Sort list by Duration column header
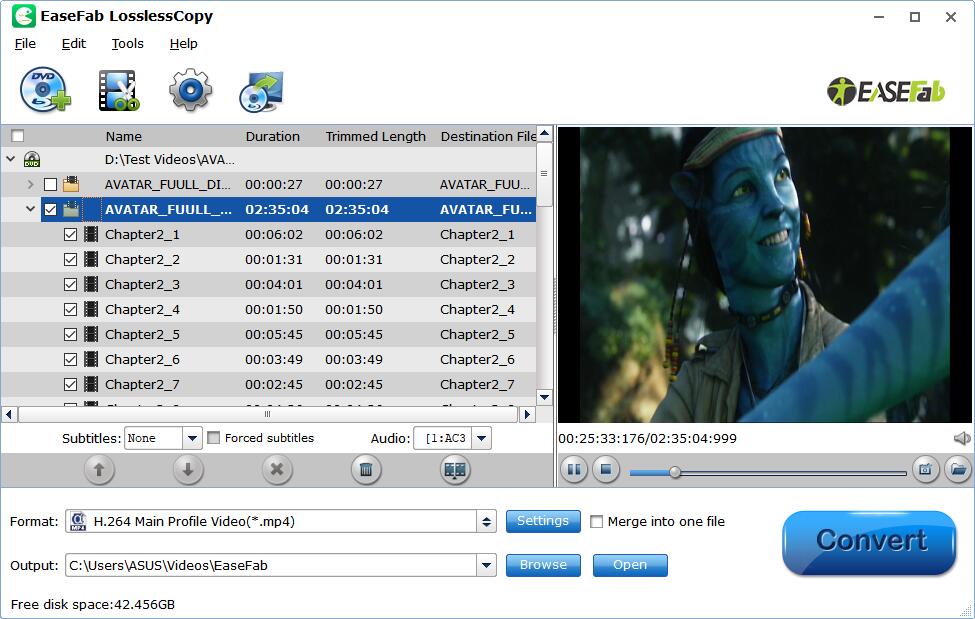Screen dimensions: 975x619 click(x=272, y=136)
